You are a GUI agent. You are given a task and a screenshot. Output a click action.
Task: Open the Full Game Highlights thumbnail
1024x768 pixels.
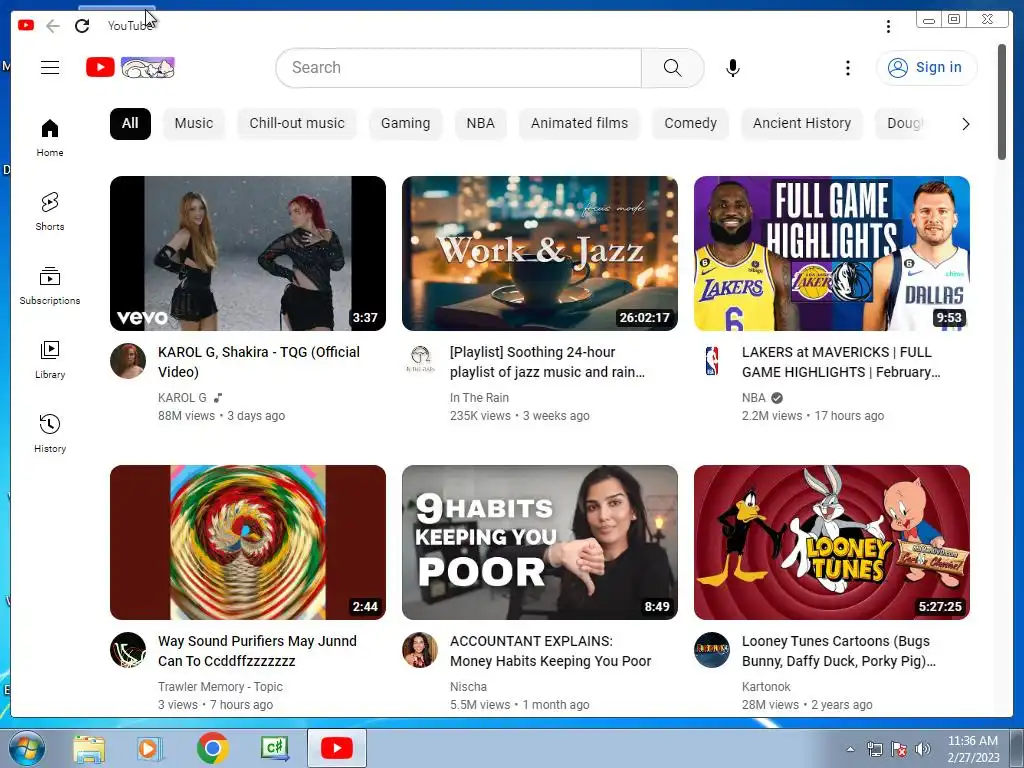coord(832,253)
